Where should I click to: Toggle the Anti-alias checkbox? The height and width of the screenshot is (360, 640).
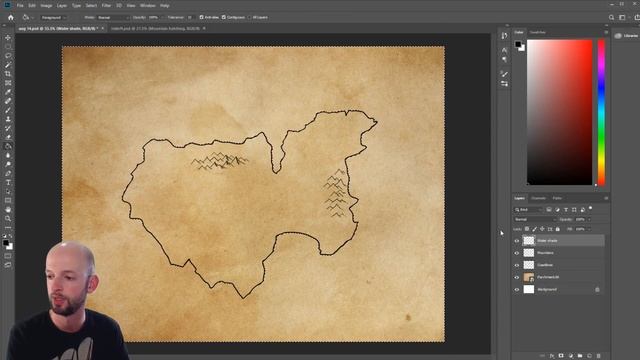pos(201,18)
